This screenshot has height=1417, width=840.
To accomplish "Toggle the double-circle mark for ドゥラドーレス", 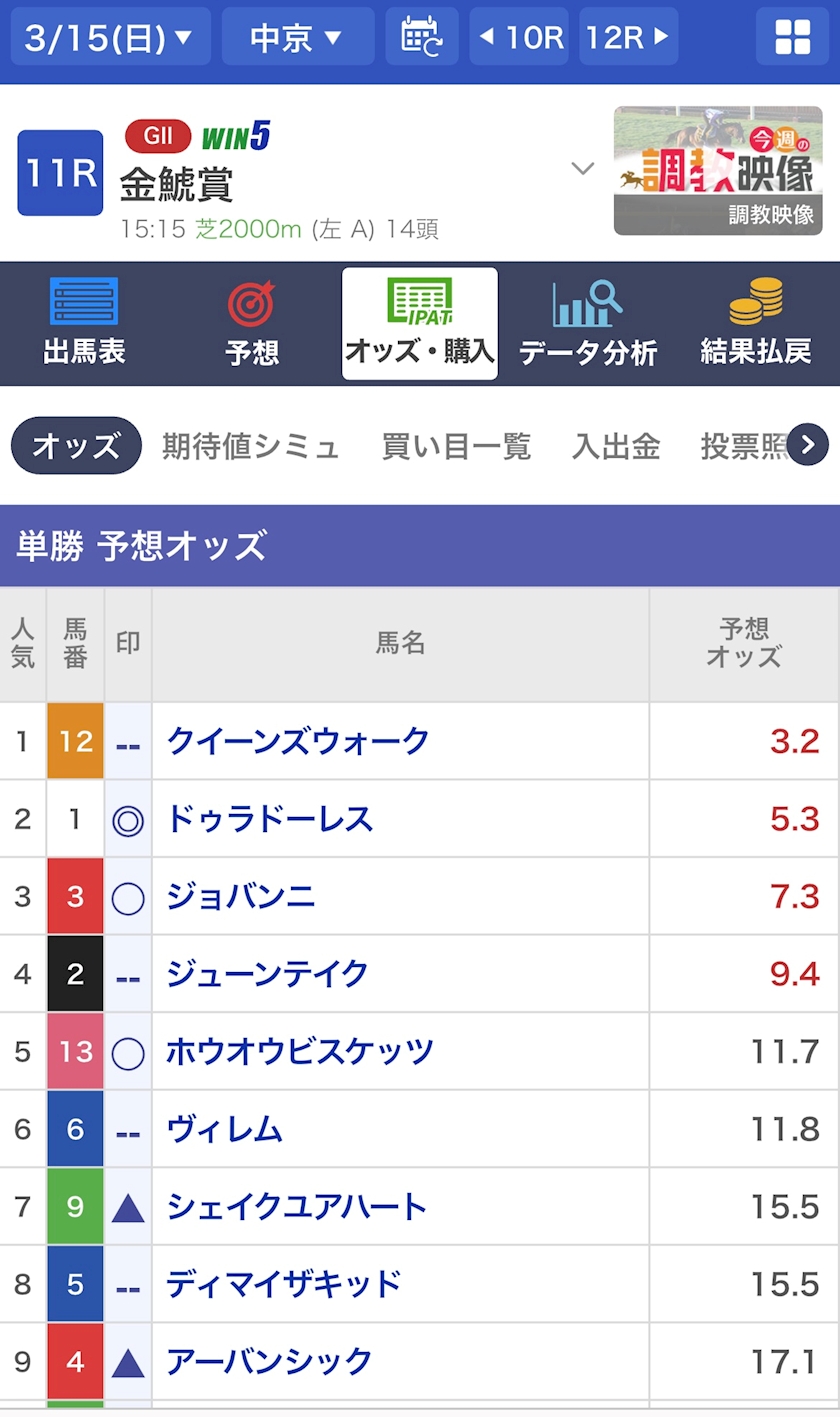I will pyautogui.click(x=128, y=820).
